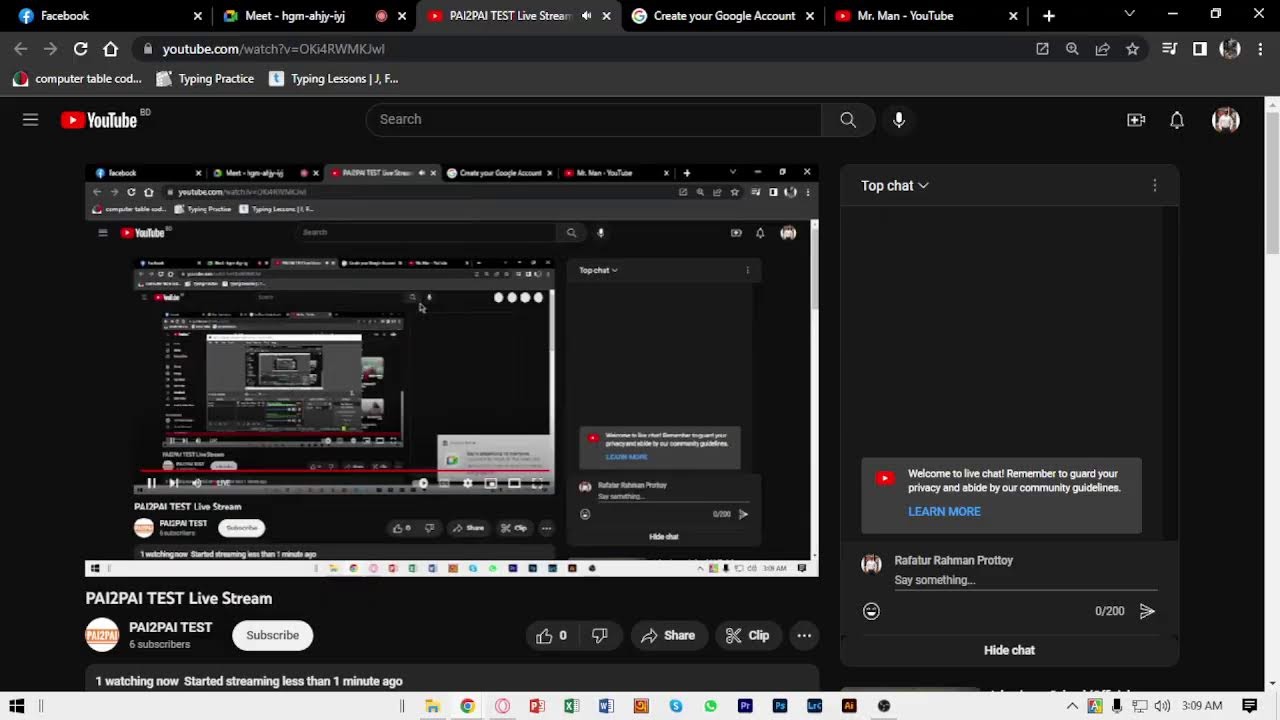Send the chat message arrow

click(1147, 611)
